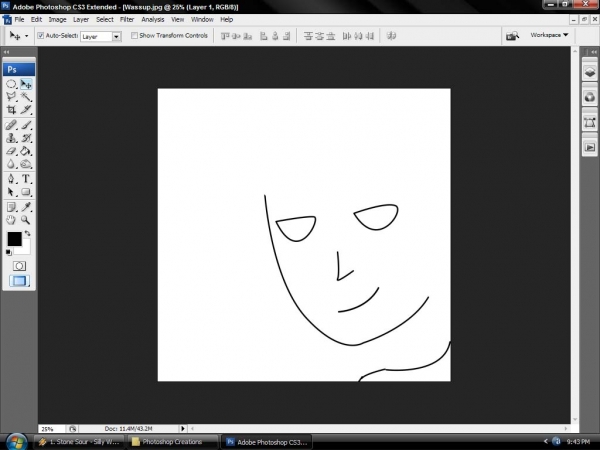Image resolution: width=600 pixels, height=450 pixels.
Task: Click Adobe Photoshop CS3 taskbar button
Action: tap(267, 442)
